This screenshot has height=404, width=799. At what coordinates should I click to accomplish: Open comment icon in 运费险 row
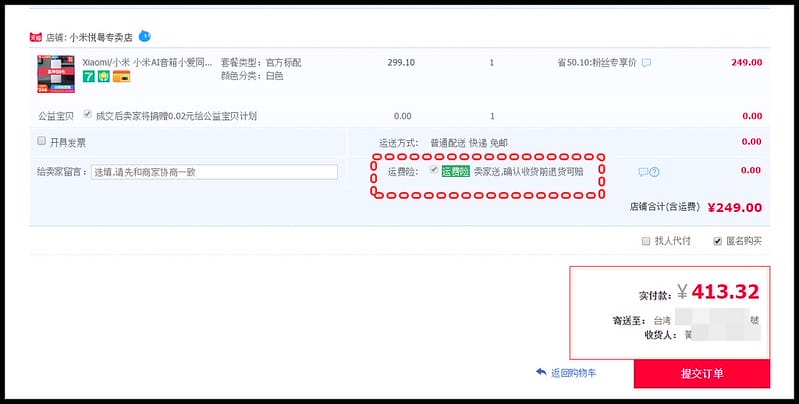pyautogui.click(x=643, y=172)
